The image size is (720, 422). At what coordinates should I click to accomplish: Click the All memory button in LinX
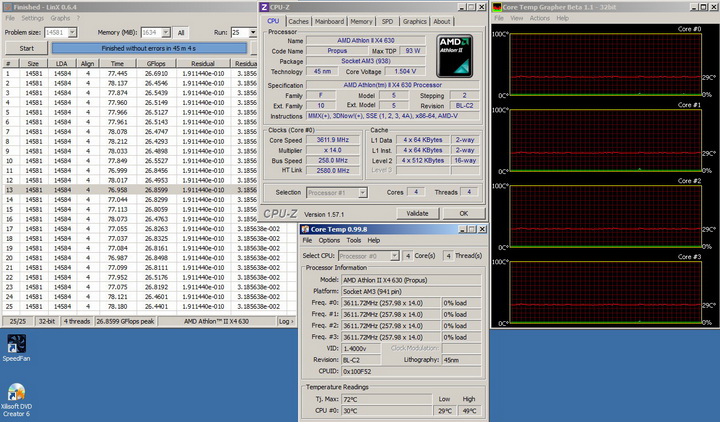point(181,33)
